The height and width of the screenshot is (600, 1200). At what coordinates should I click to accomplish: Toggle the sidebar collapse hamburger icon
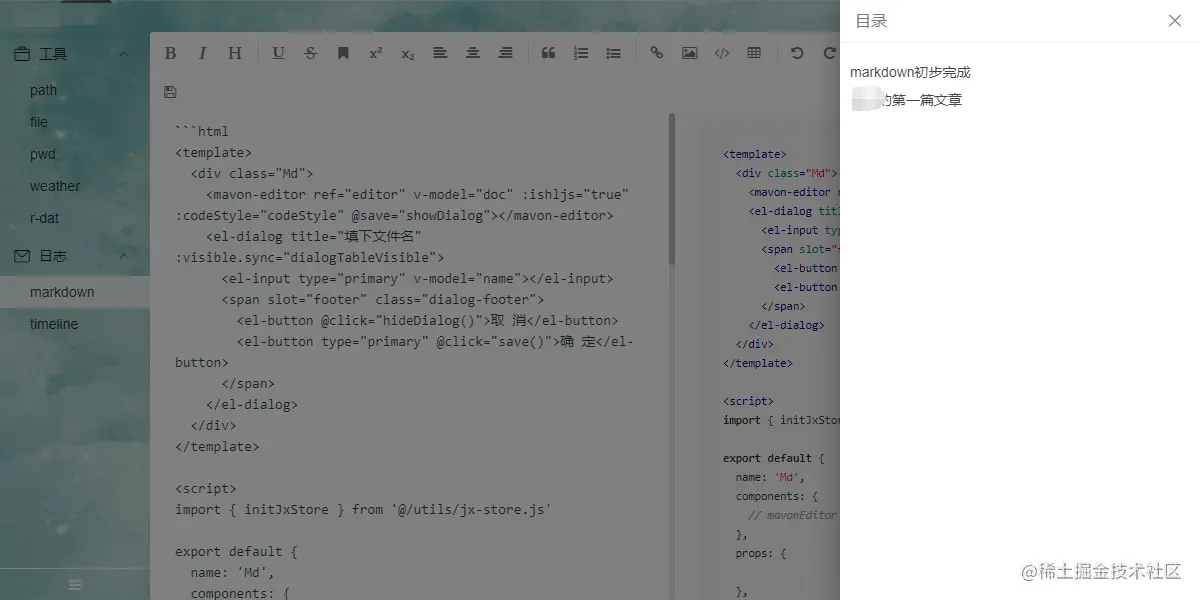[75, 585]
